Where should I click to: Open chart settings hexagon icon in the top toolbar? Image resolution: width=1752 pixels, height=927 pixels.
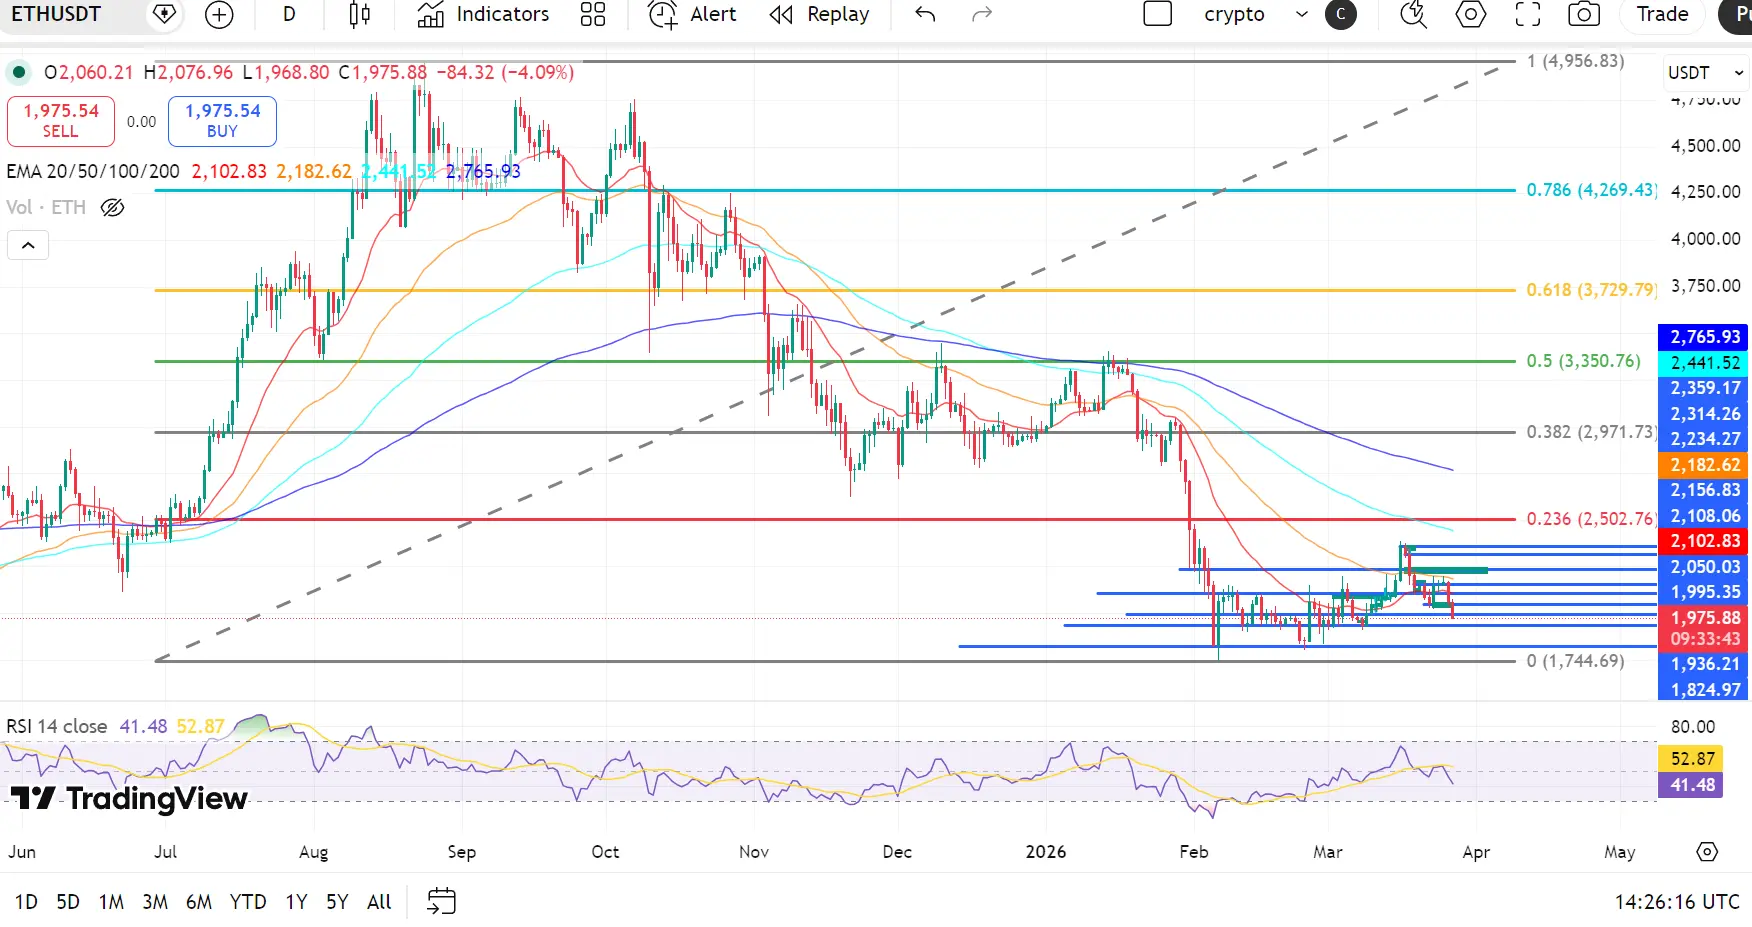1470,15
